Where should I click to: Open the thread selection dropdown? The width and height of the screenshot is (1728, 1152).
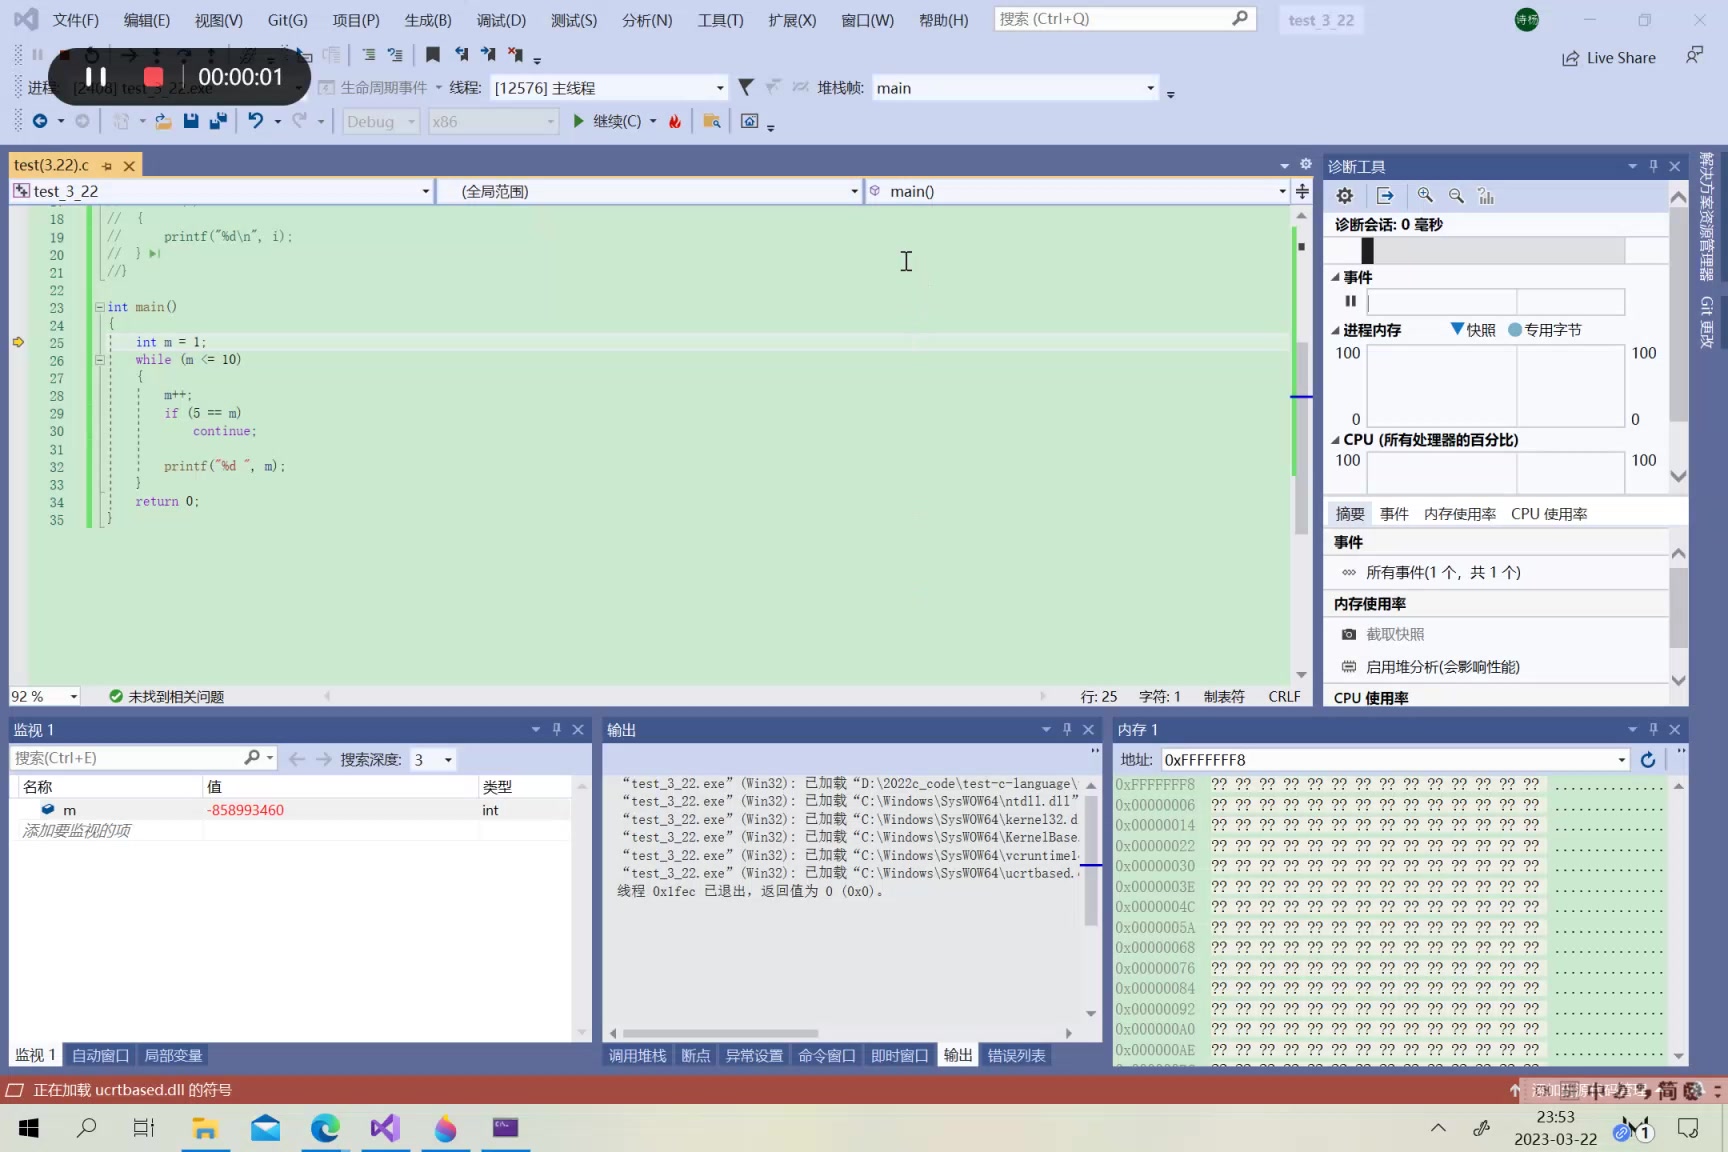(719, 88)
